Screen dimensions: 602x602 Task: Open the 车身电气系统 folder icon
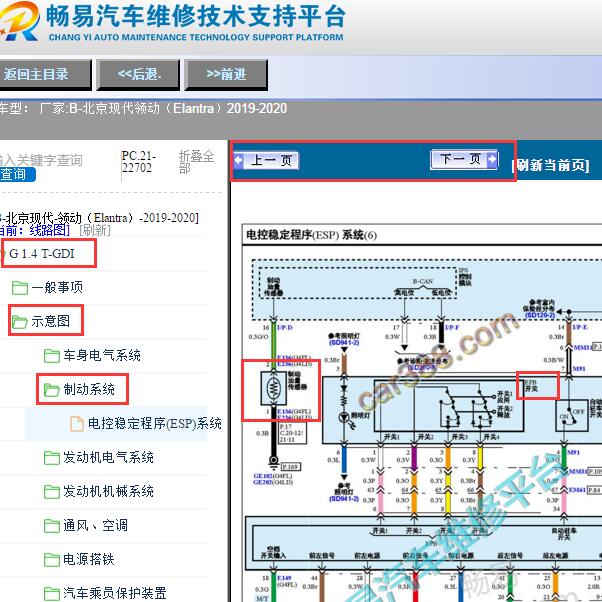51,356
